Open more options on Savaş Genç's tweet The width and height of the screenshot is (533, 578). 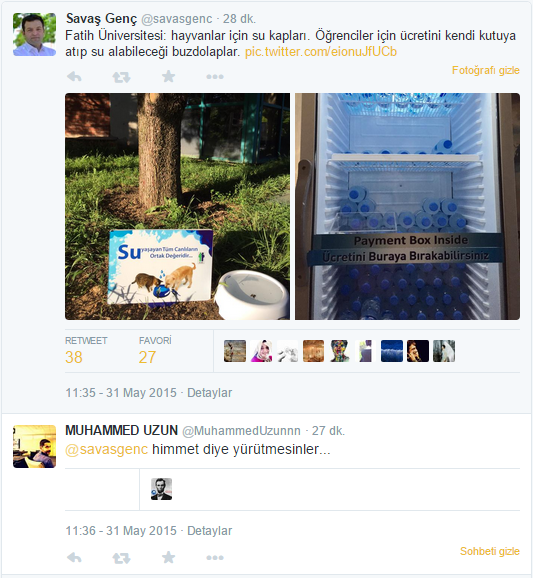pyautogui.click(x=215, y=77)
